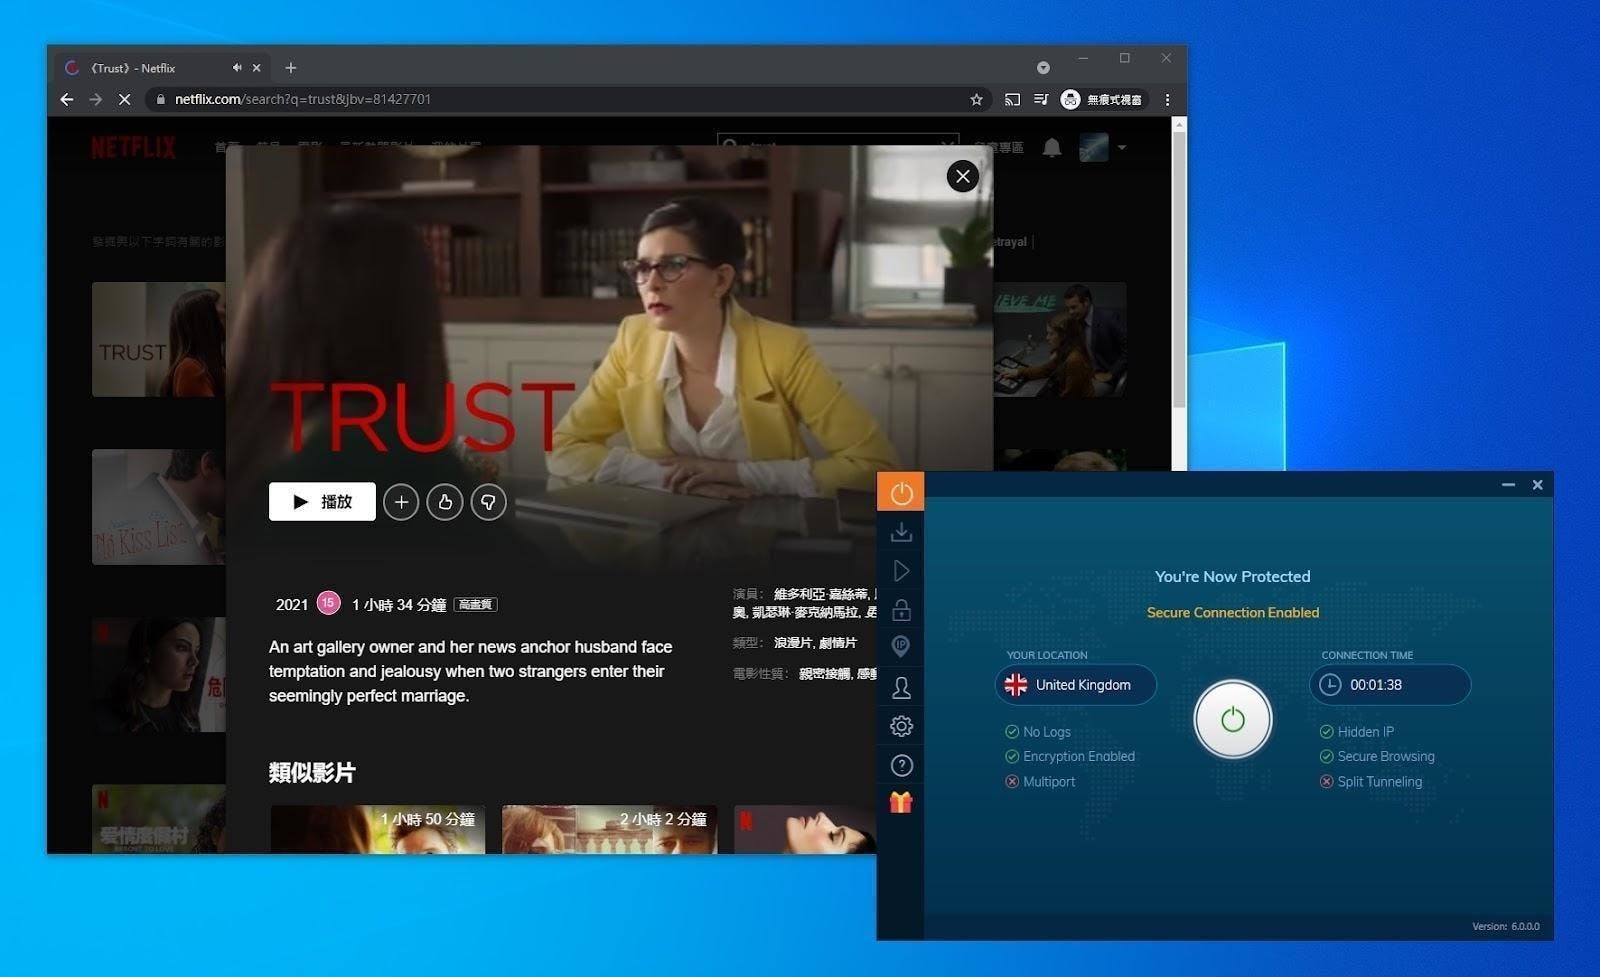
Task: Click the Version 6.0.0.0 text
Action: pyautogui.click(x=1506, y=926)
